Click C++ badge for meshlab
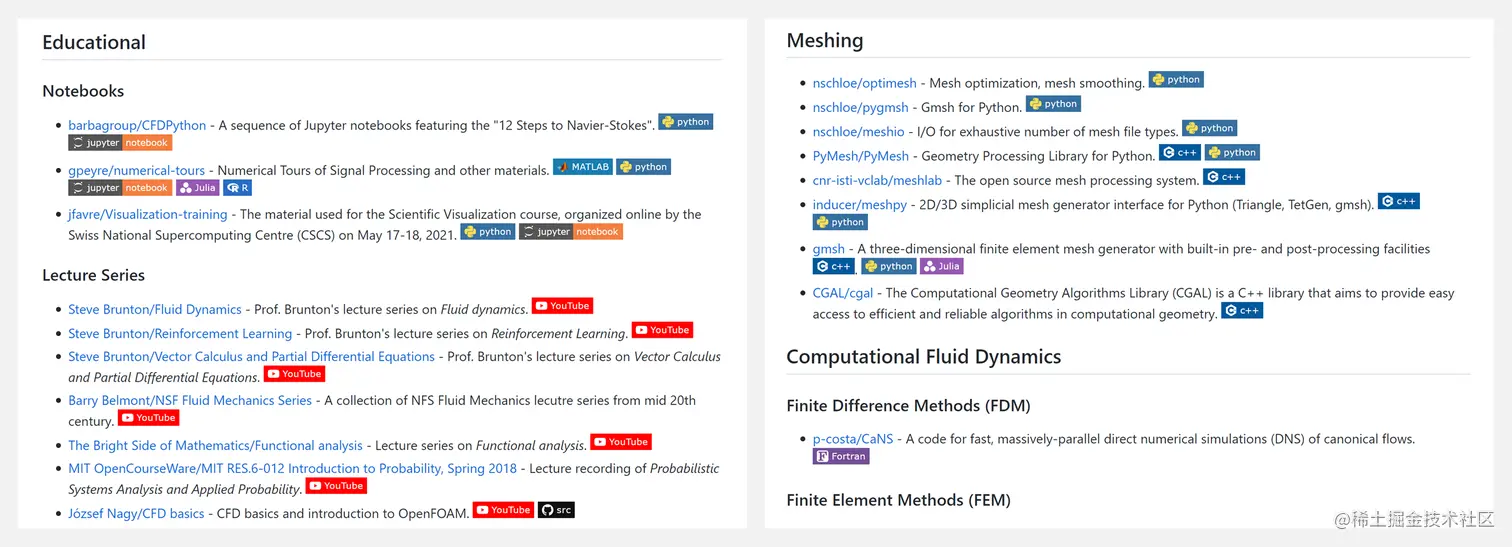Viewport: 1512px width, 547px height. click(x=1224, y=177)
